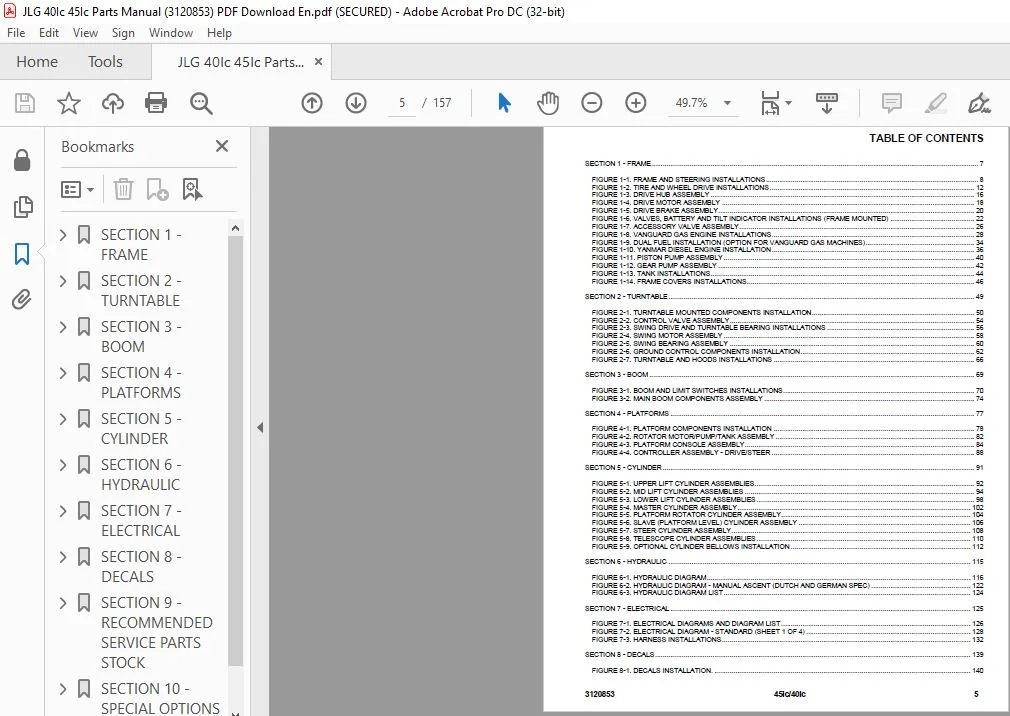Screen dimensions: 1010x716
Task: Open the scrolling mode read tool
Action: pos(826,103)
